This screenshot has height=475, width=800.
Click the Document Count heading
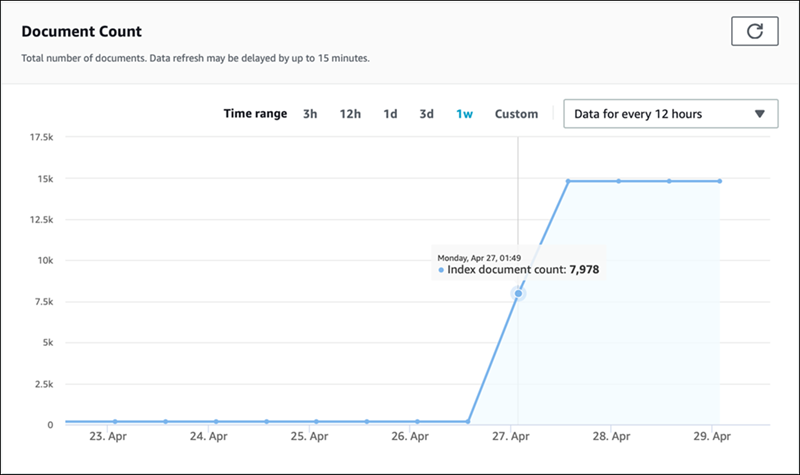(x=81, y=32)
